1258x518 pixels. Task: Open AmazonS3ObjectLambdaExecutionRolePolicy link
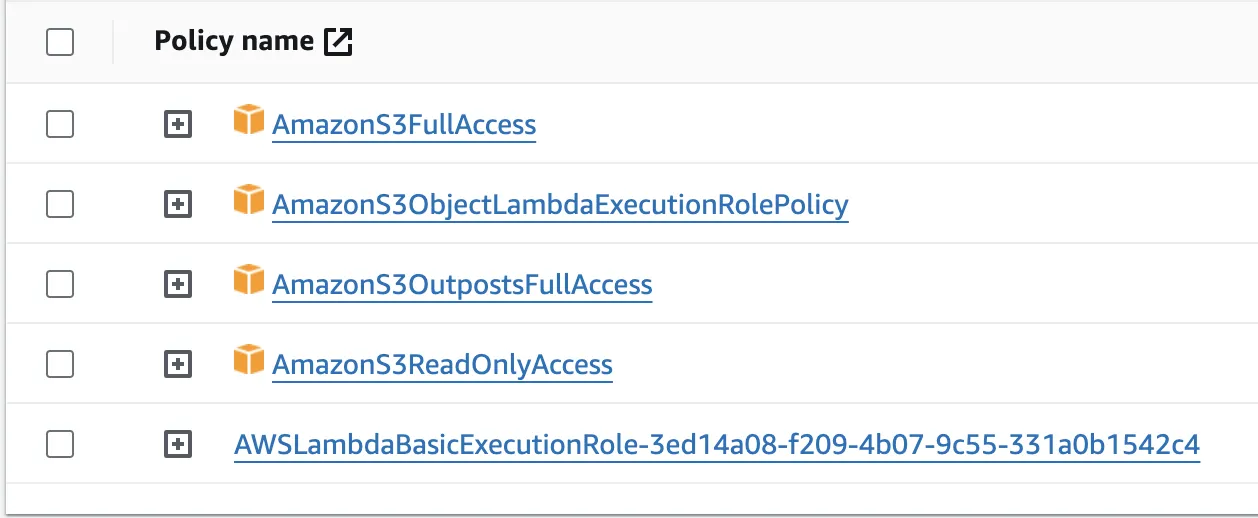coord(560,205)
